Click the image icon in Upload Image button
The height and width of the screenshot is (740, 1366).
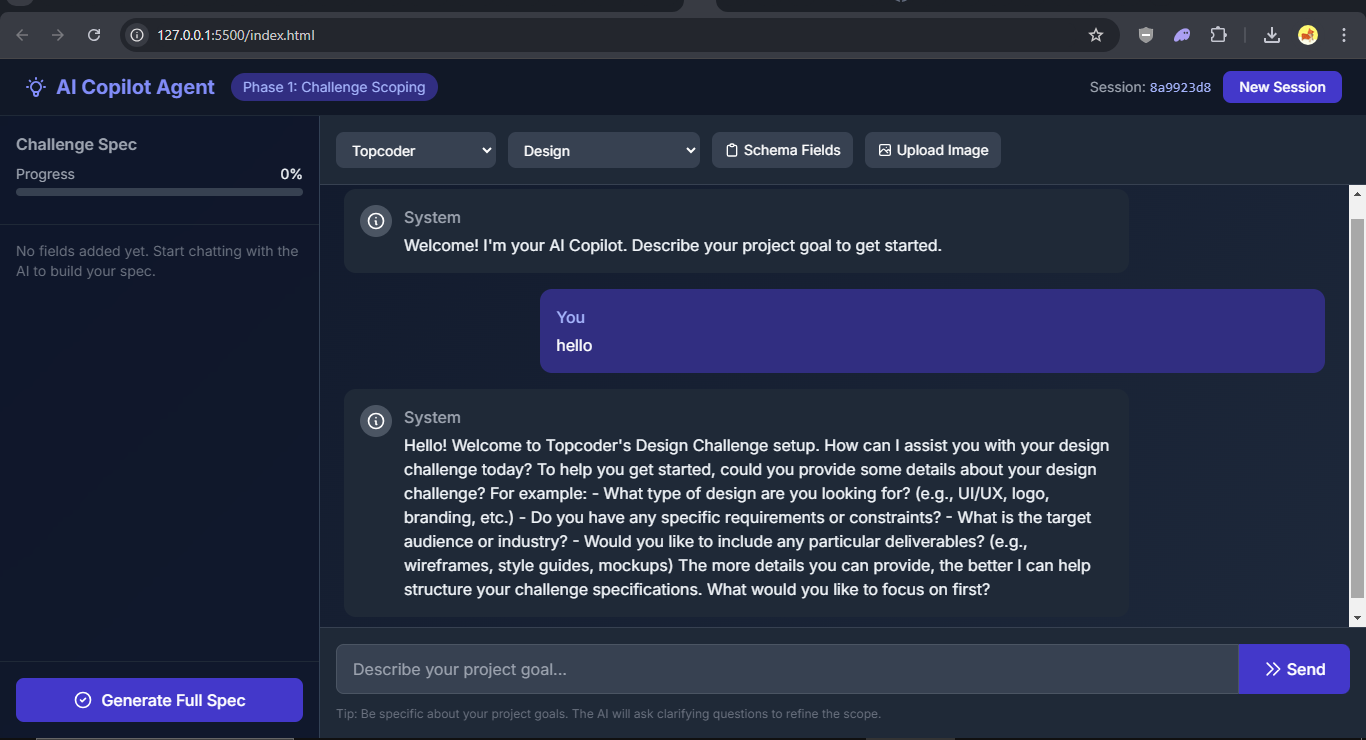[x=884, y=150]
